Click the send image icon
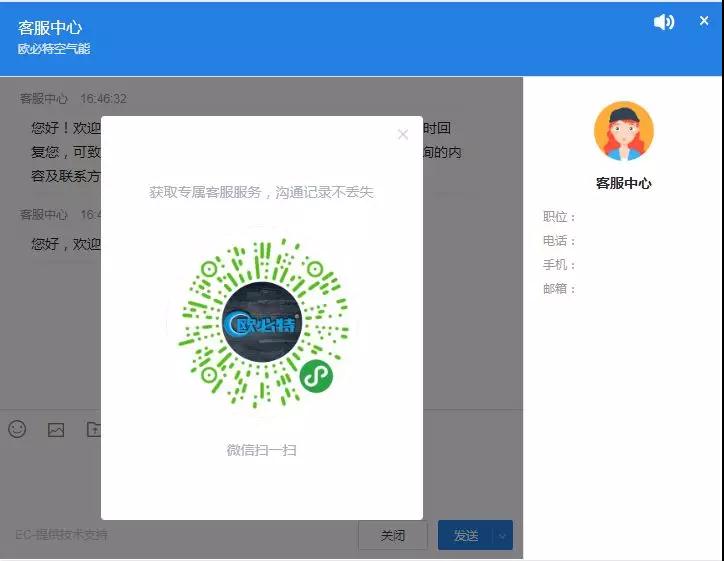724x561 pixels. pos(56,430)
